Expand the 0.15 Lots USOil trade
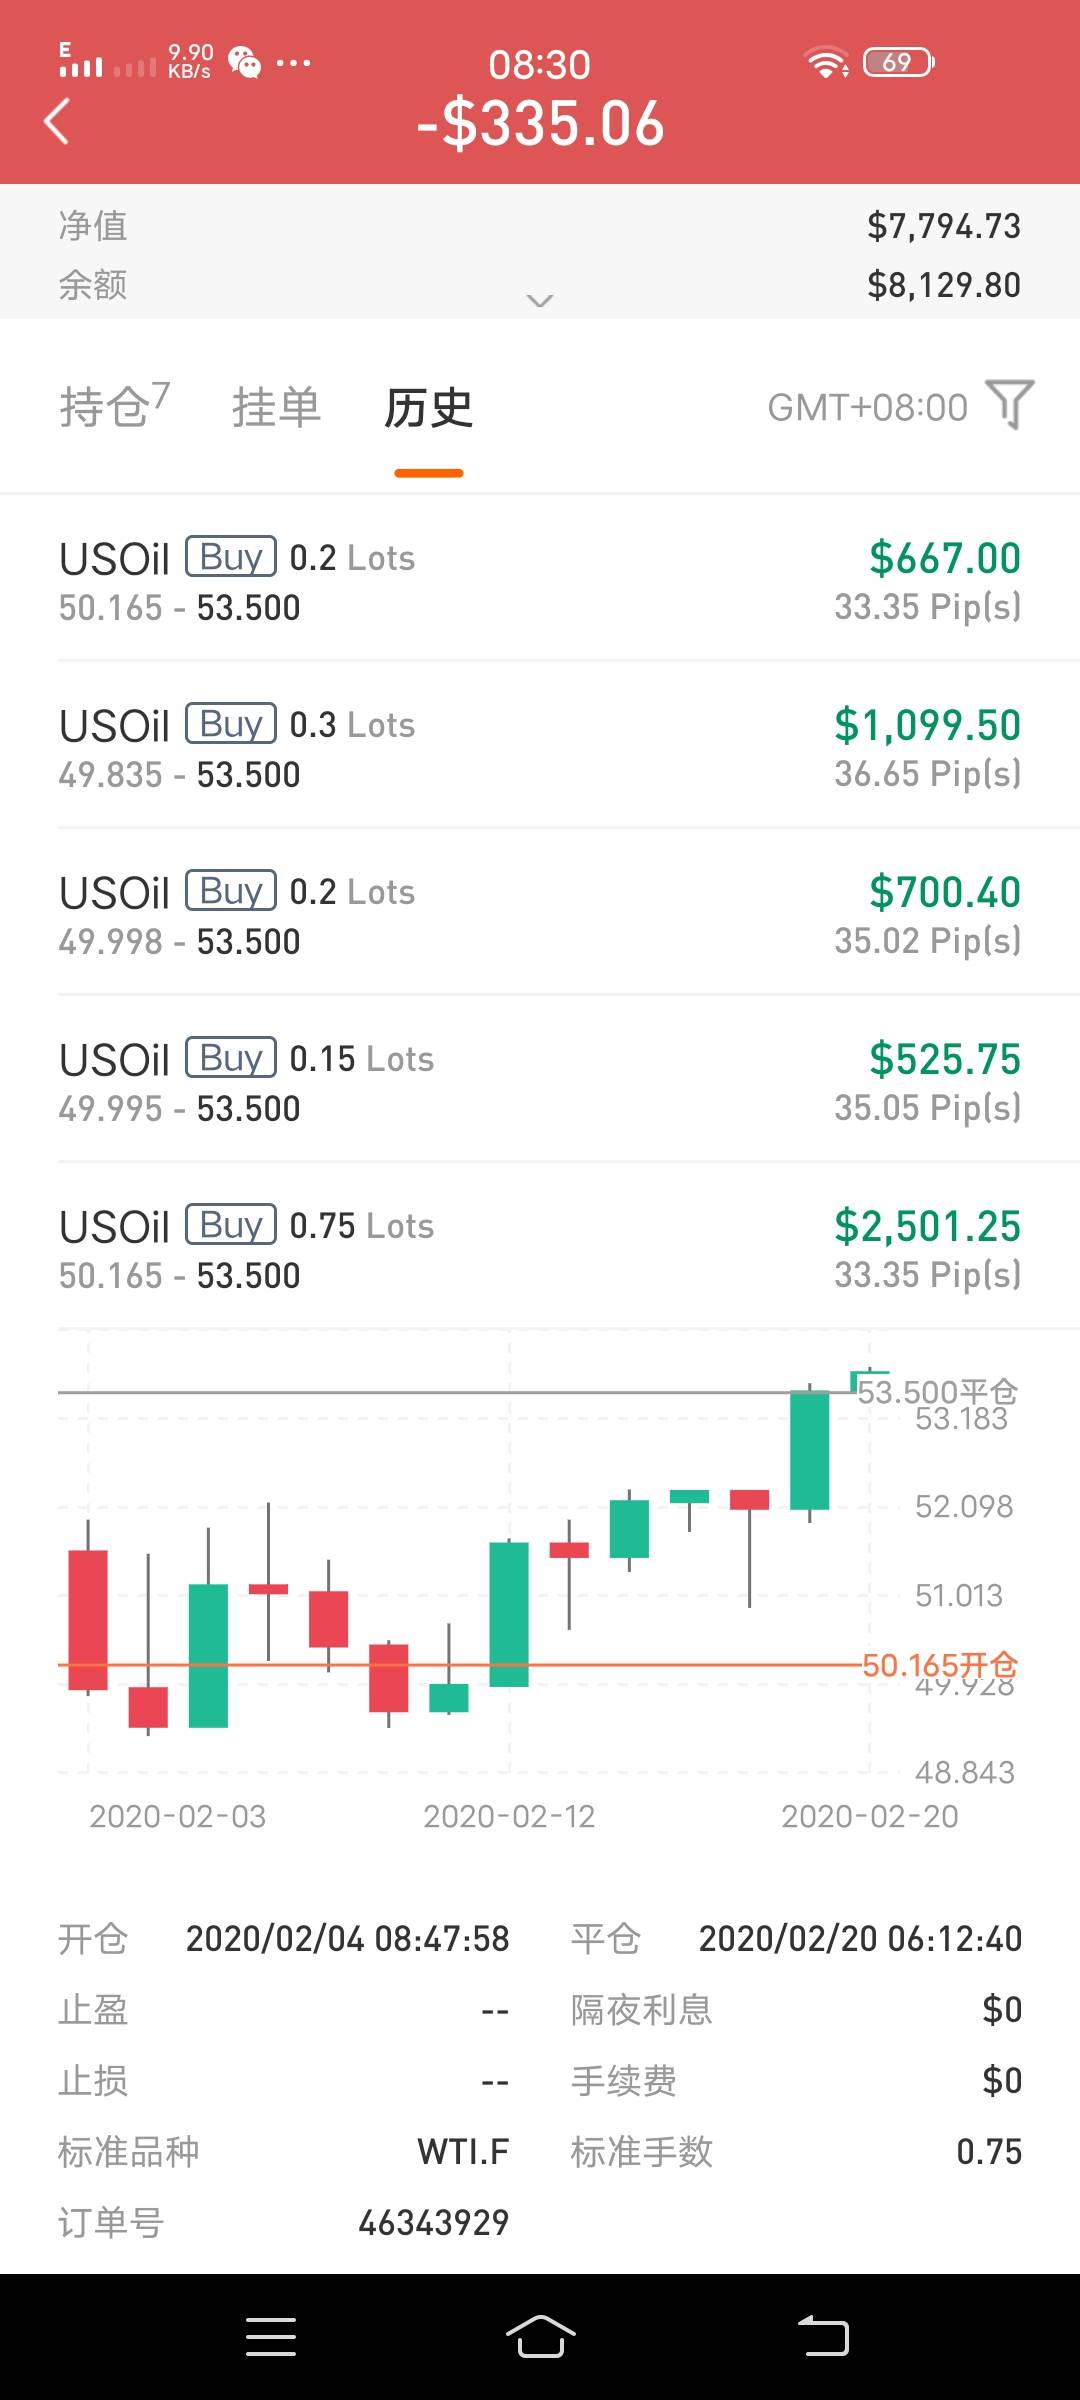Screen dimensions: 1080x2400 [540, 1082]
